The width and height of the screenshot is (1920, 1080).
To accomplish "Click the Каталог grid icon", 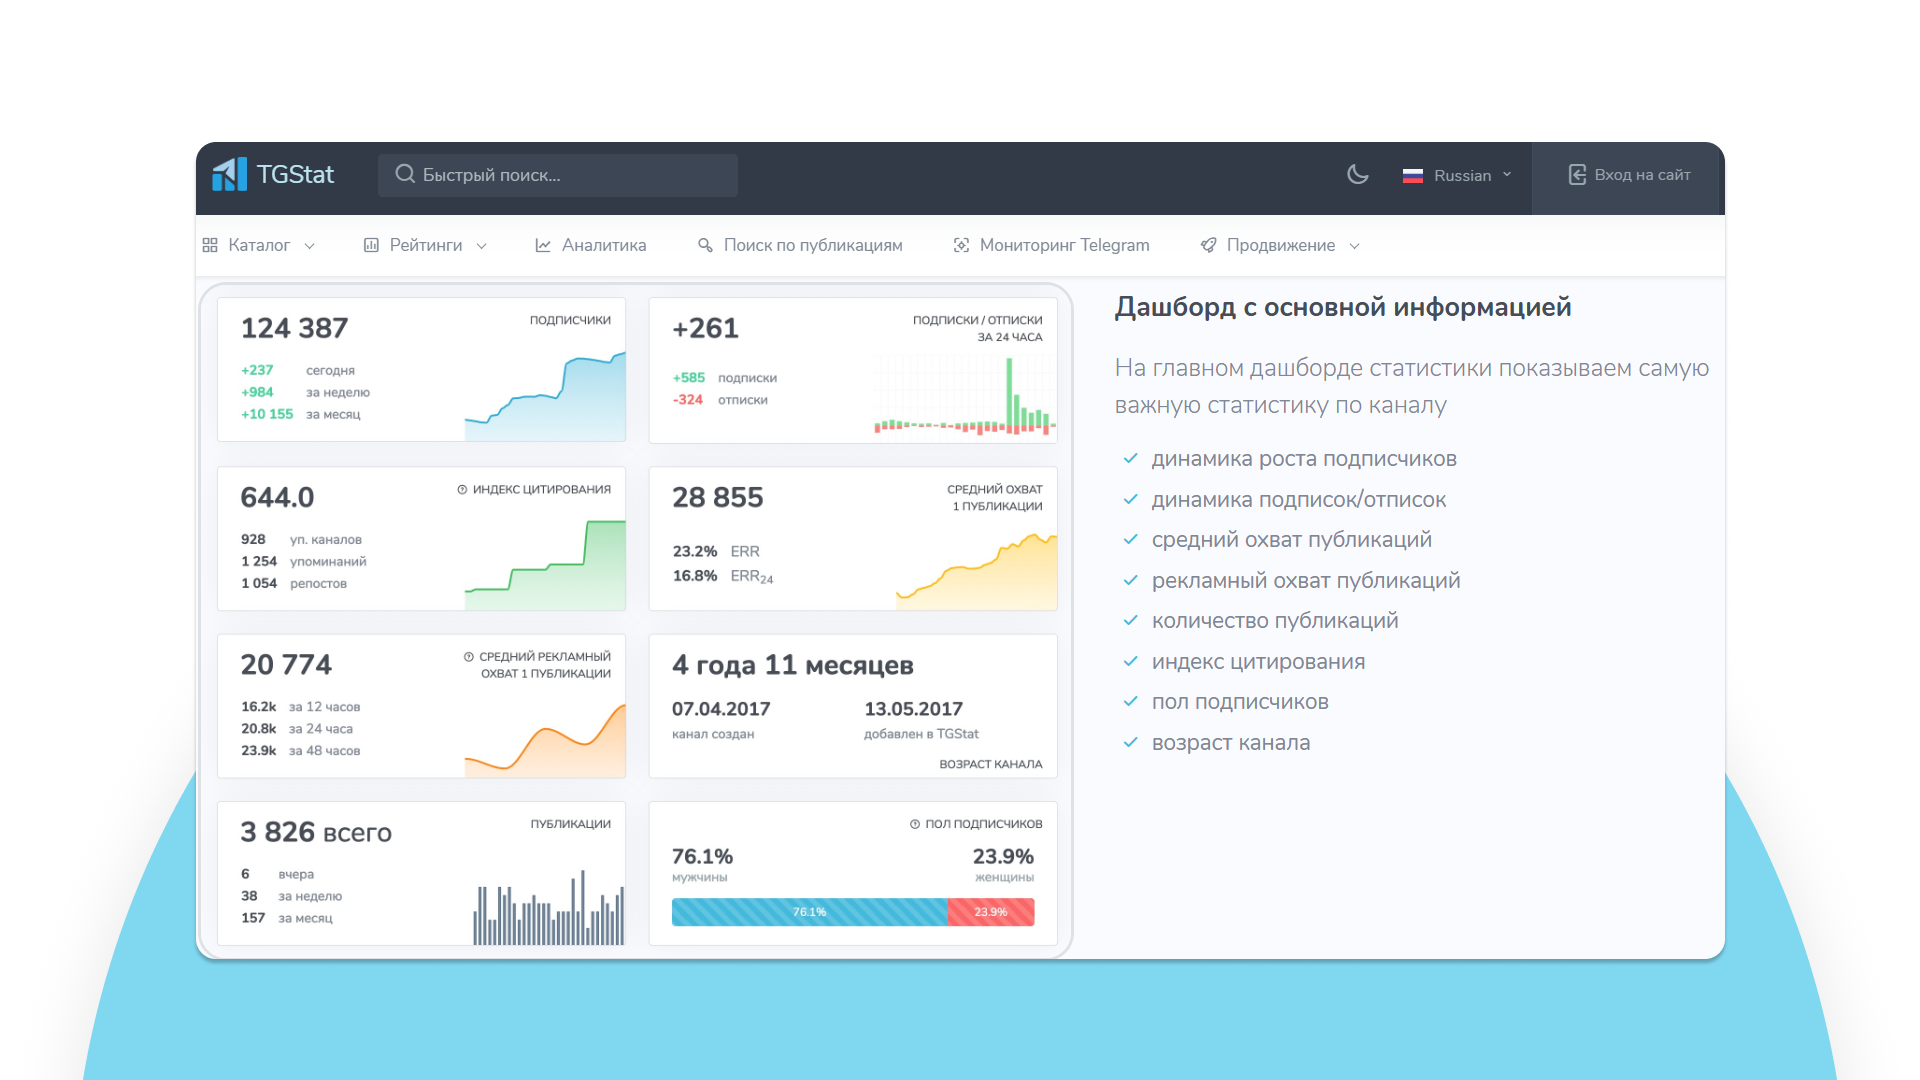I will [210, 245].
